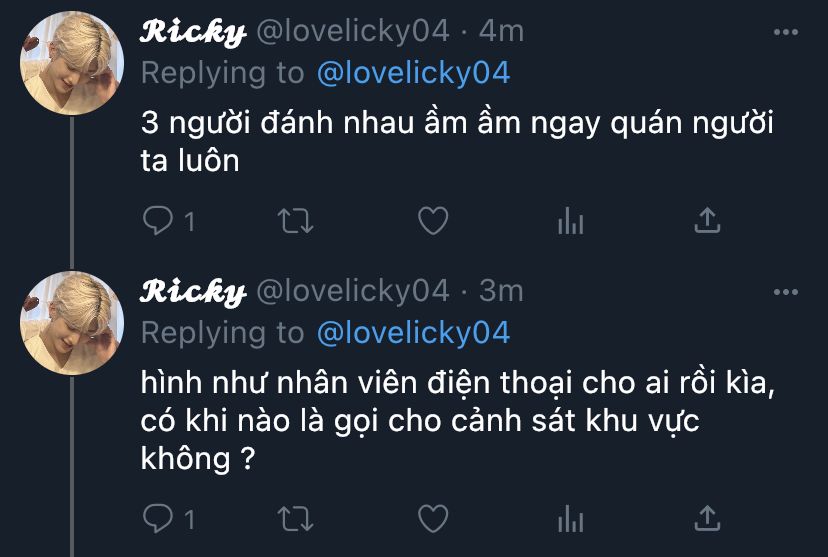Reply to the 'hình như nhân viên' tweet
This screenshot has height=557, width=828.
[x=157, y=518]
